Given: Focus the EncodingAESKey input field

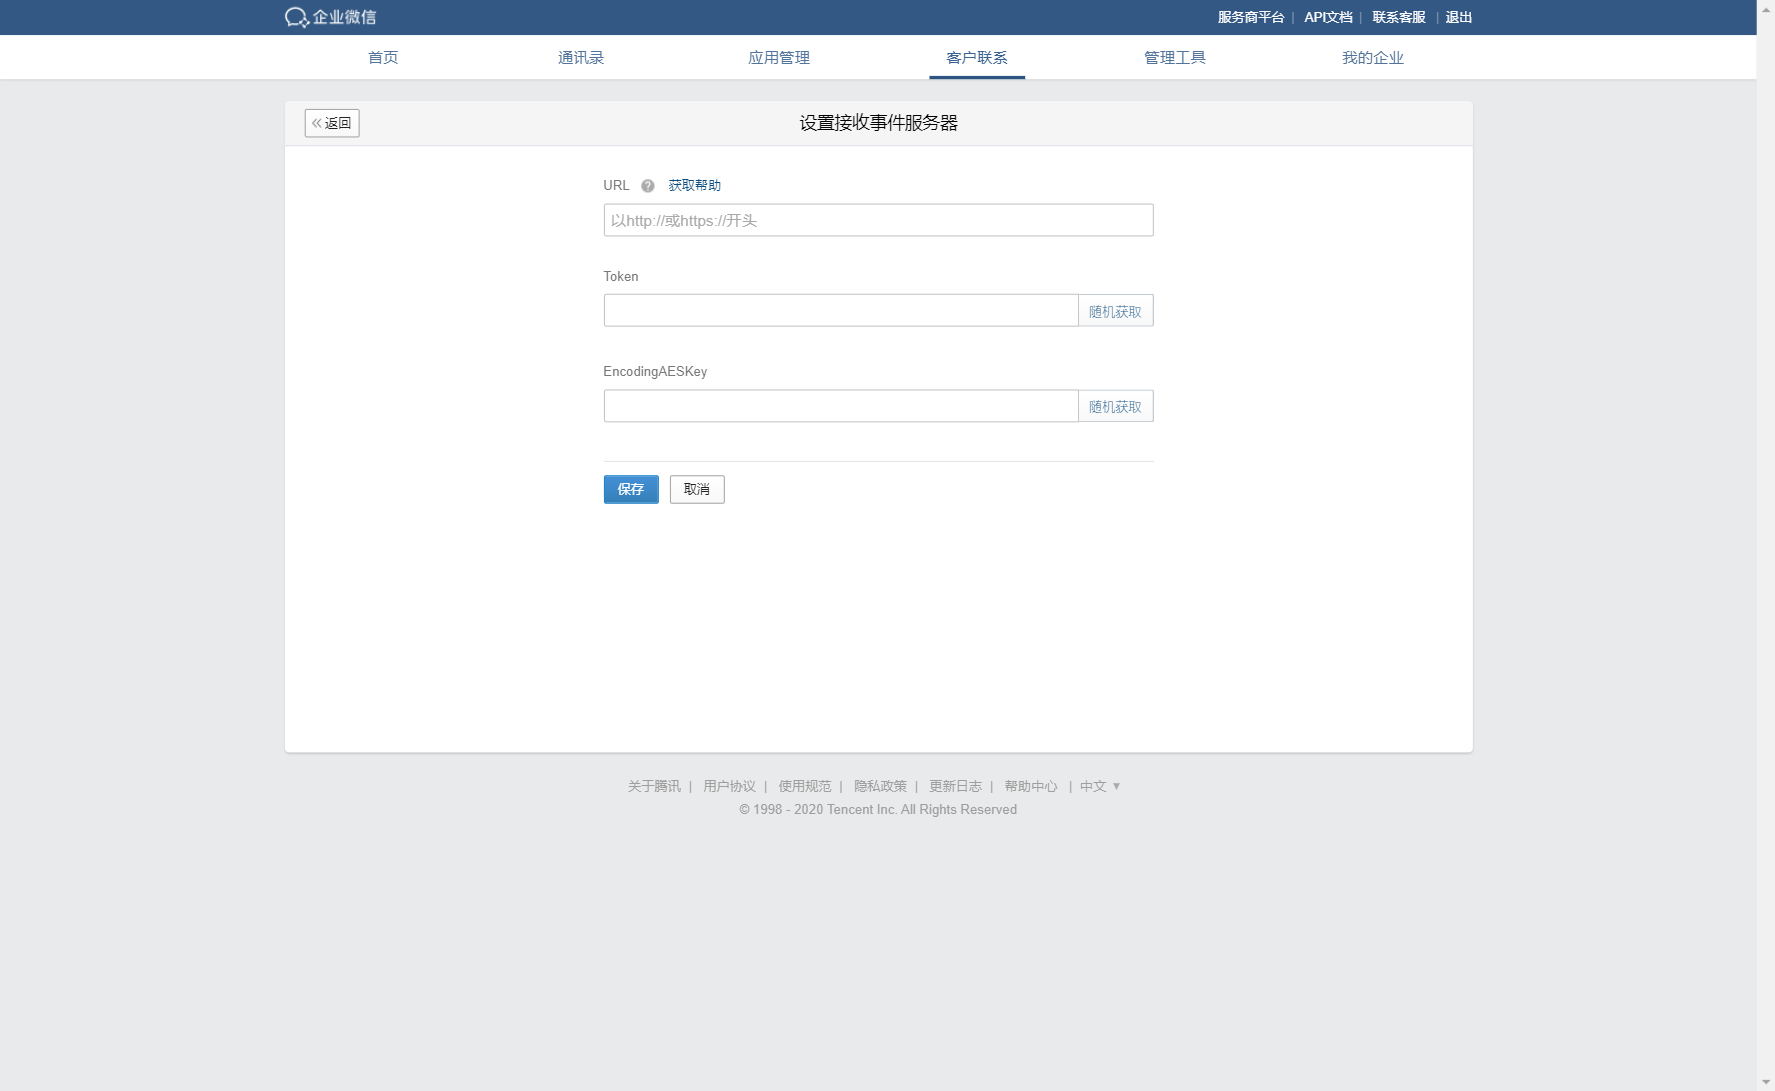Looking at the screenshot, I should point(841,406).
